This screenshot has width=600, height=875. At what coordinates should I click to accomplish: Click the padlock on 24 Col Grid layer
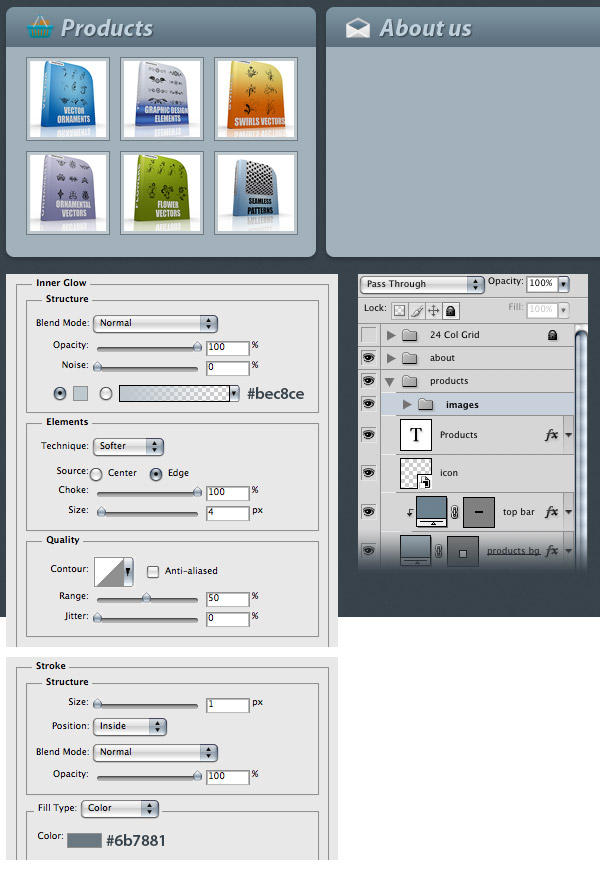point(552,335)
